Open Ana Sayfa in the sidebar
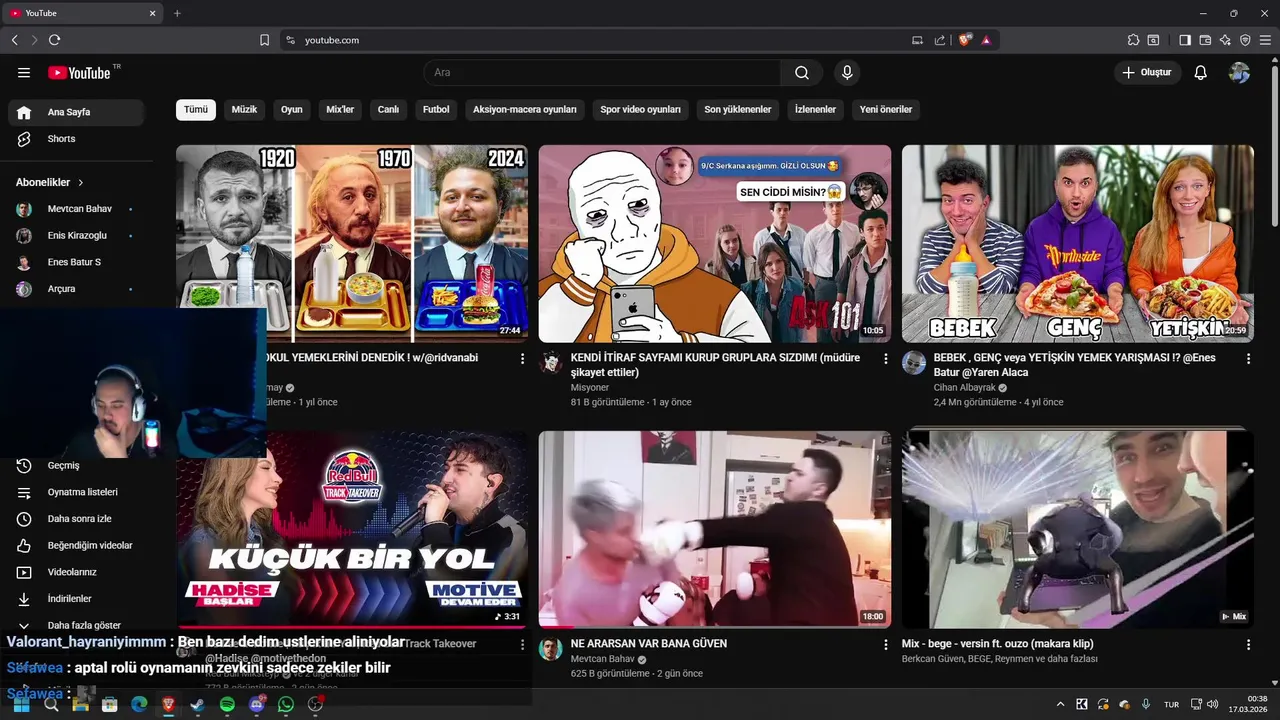Screen dimensions: 1280x720 coord(76,112)
